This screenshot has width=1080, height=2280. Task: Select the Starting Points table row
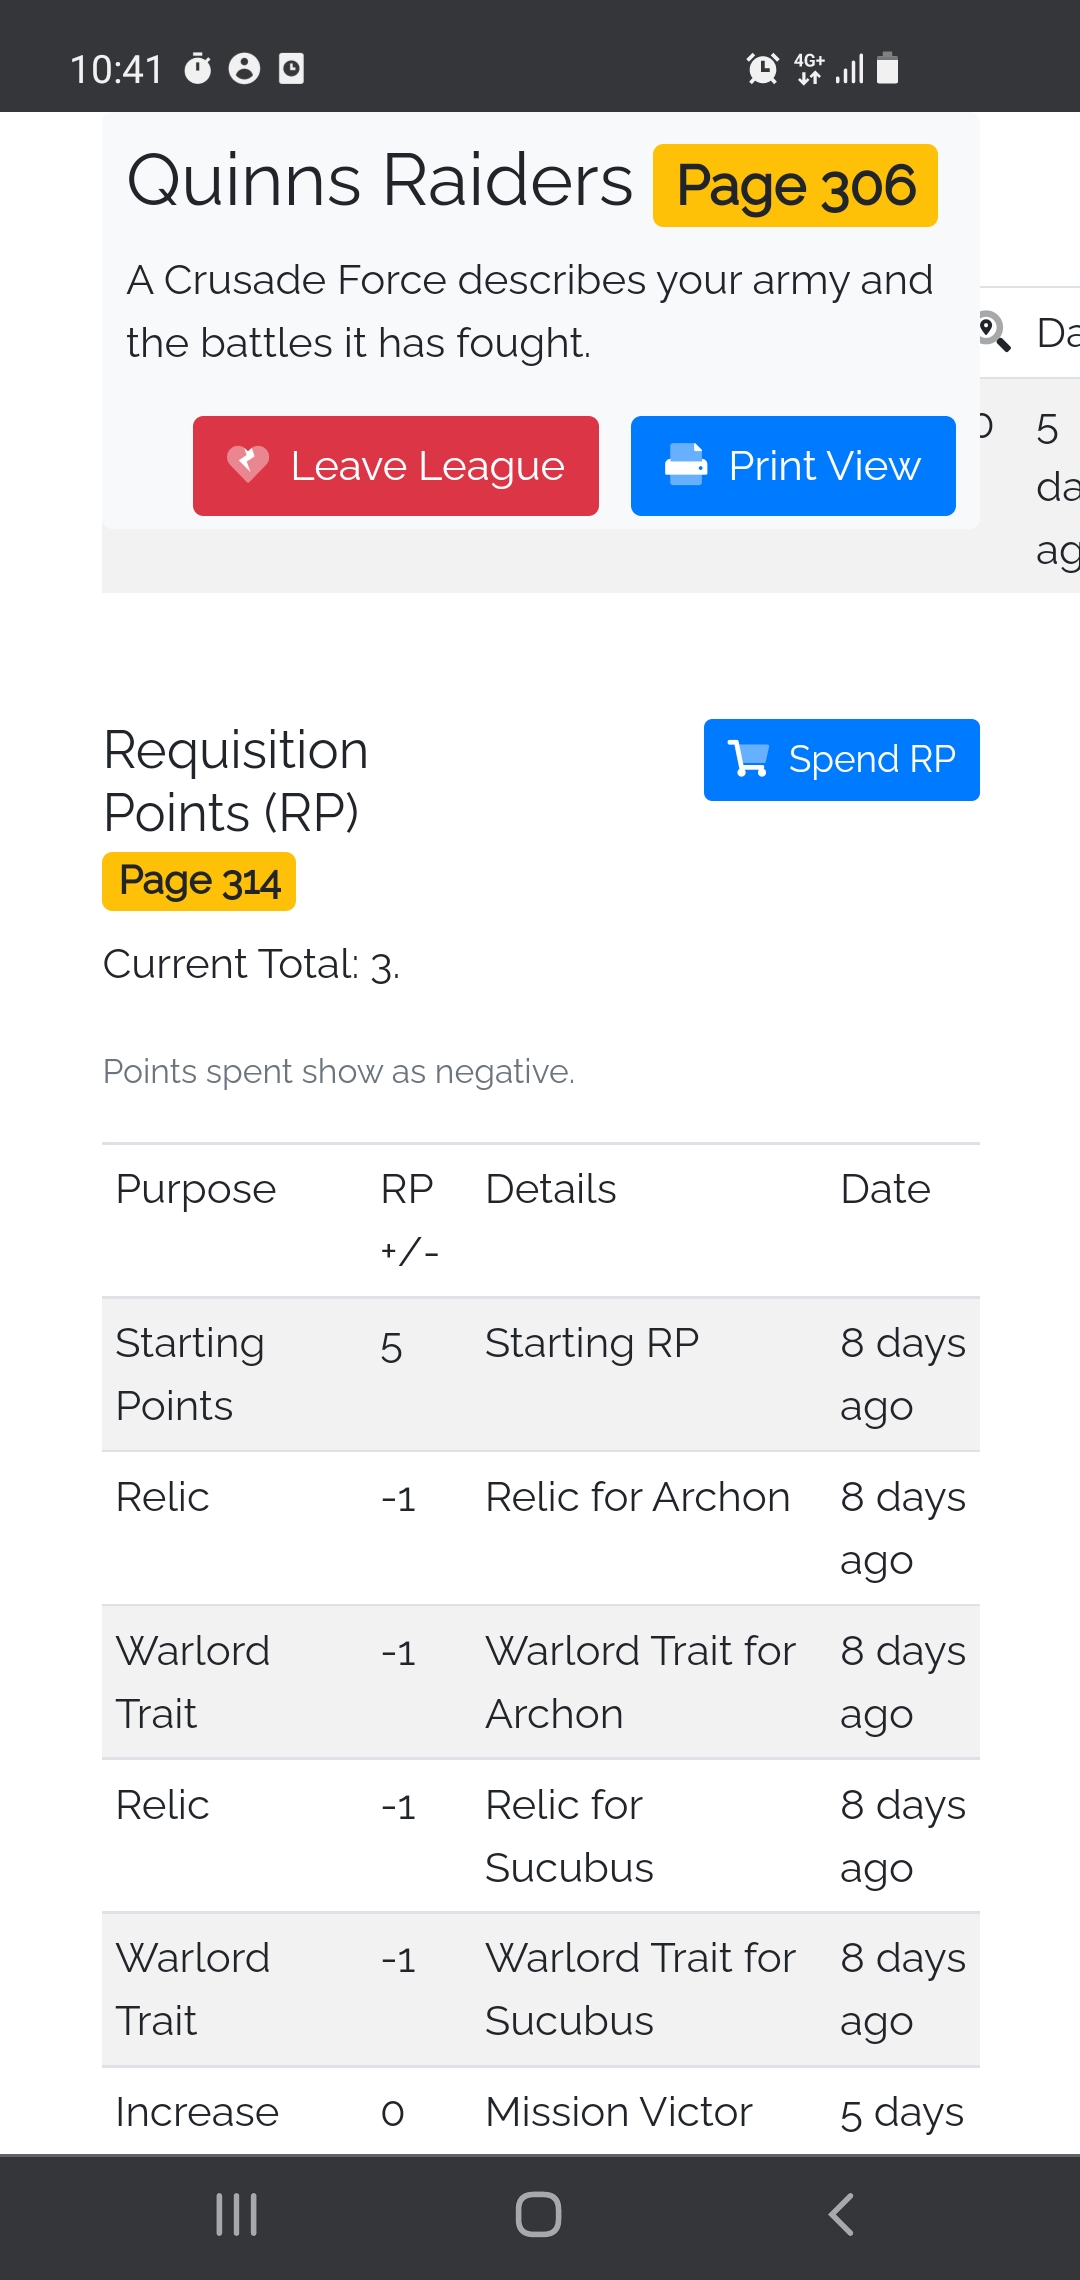(x=540, y=1374)
